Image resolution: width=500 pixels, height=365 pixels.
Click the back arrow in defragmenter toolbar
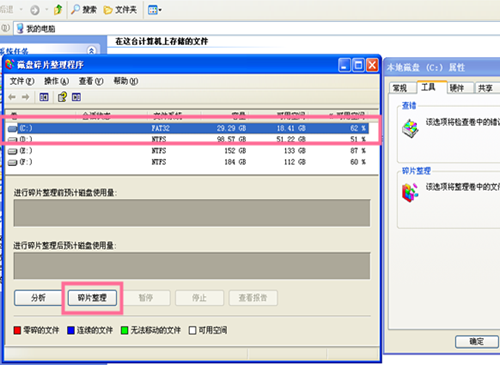point(12,97)
